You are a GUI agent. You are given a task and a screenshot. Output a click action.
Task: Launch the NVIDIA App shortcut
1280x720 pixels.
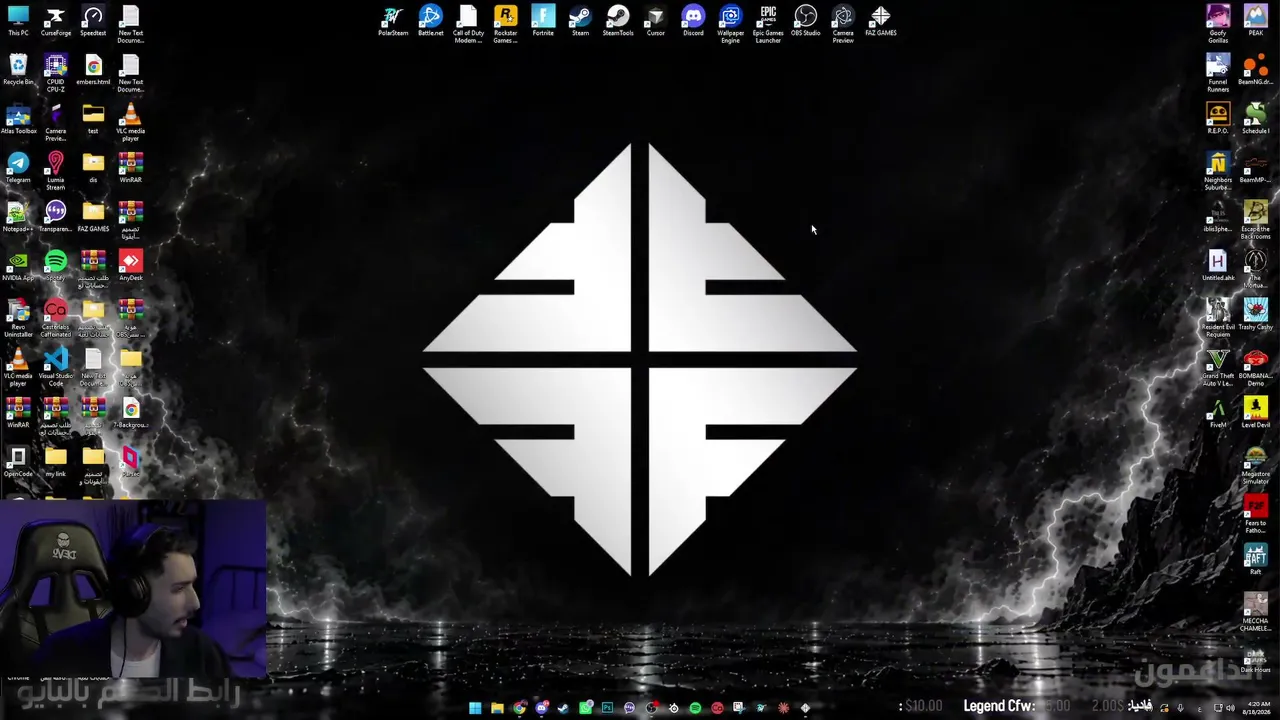18,266
